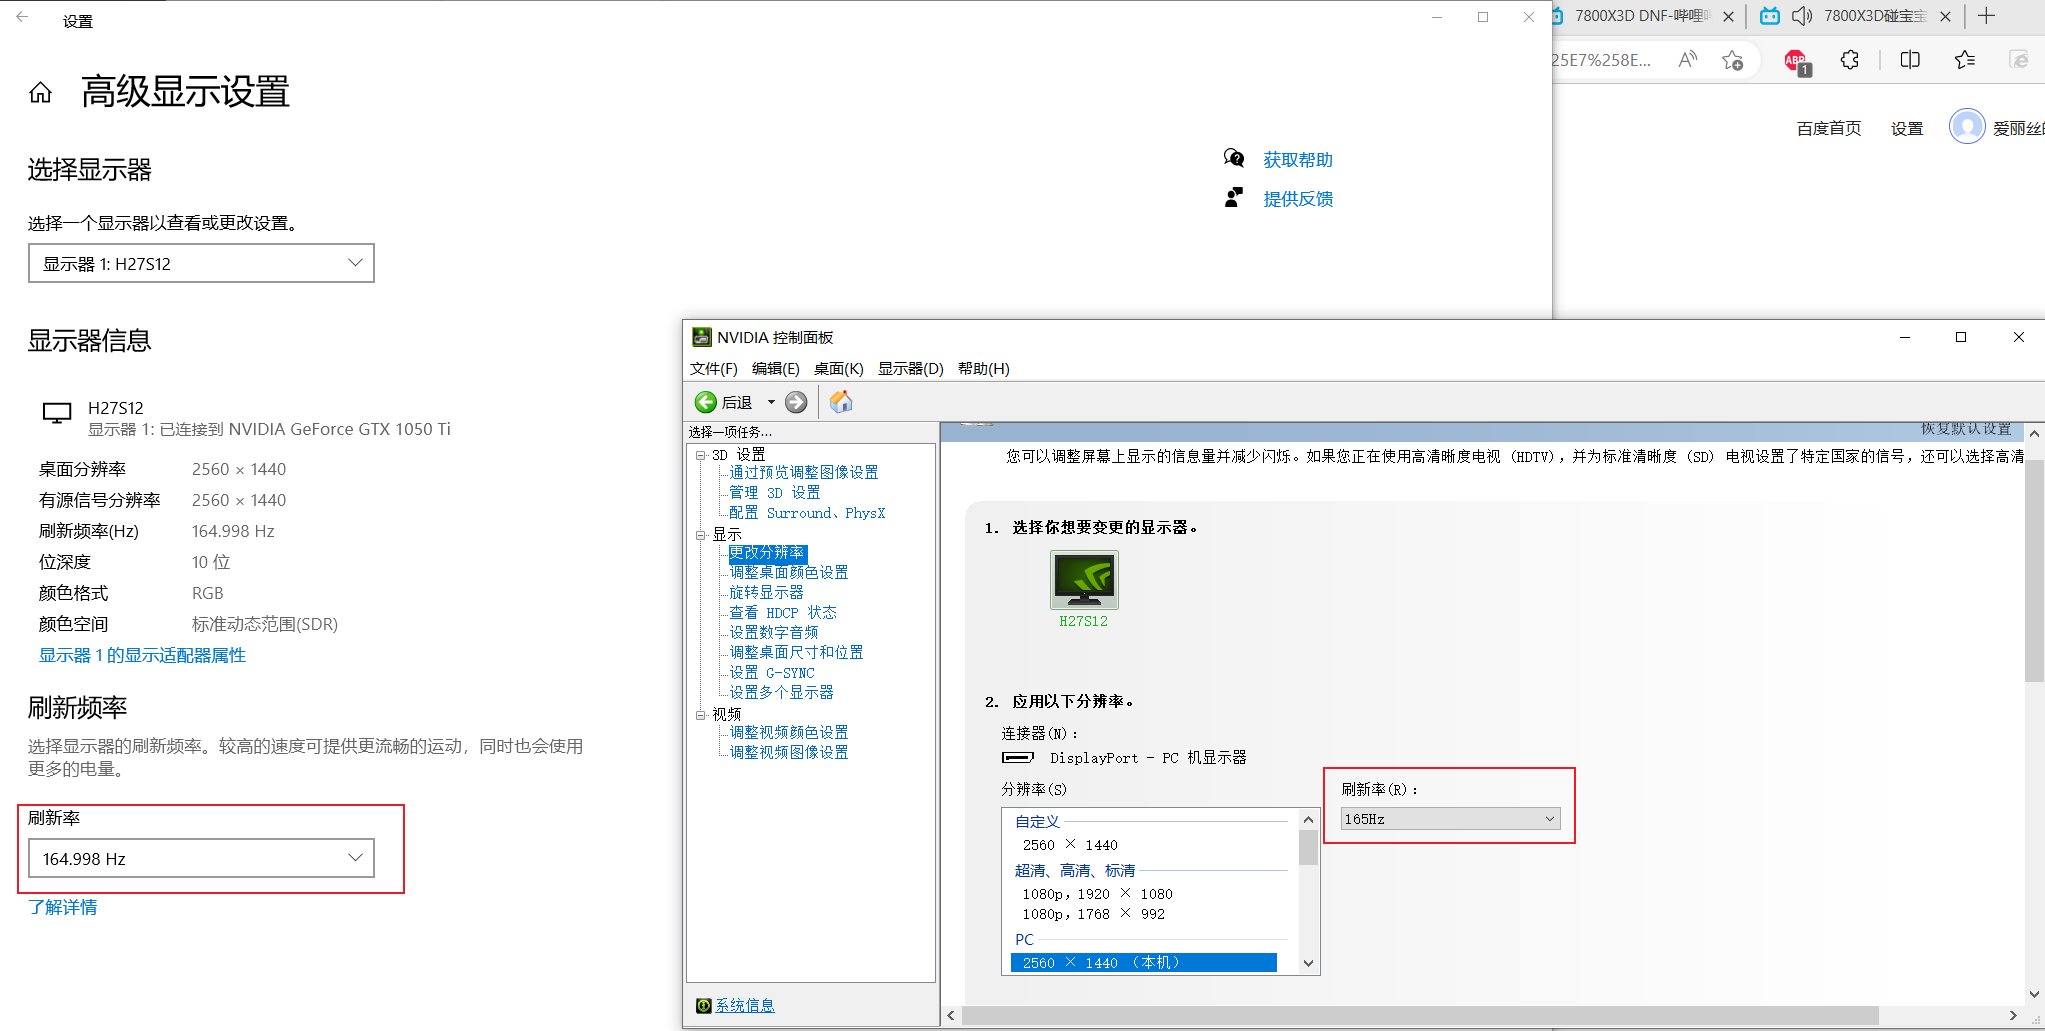Choose custom 2560 × 1440 under 自定义
This screenshot has height=1031, width=2045.
(1070, 845)
